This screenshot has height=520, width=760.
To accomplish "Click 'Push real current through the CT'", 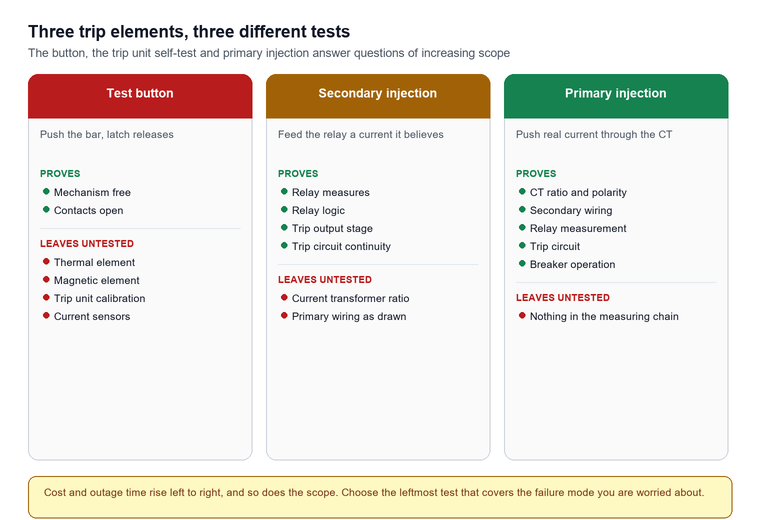I will [x=594, y=134].
